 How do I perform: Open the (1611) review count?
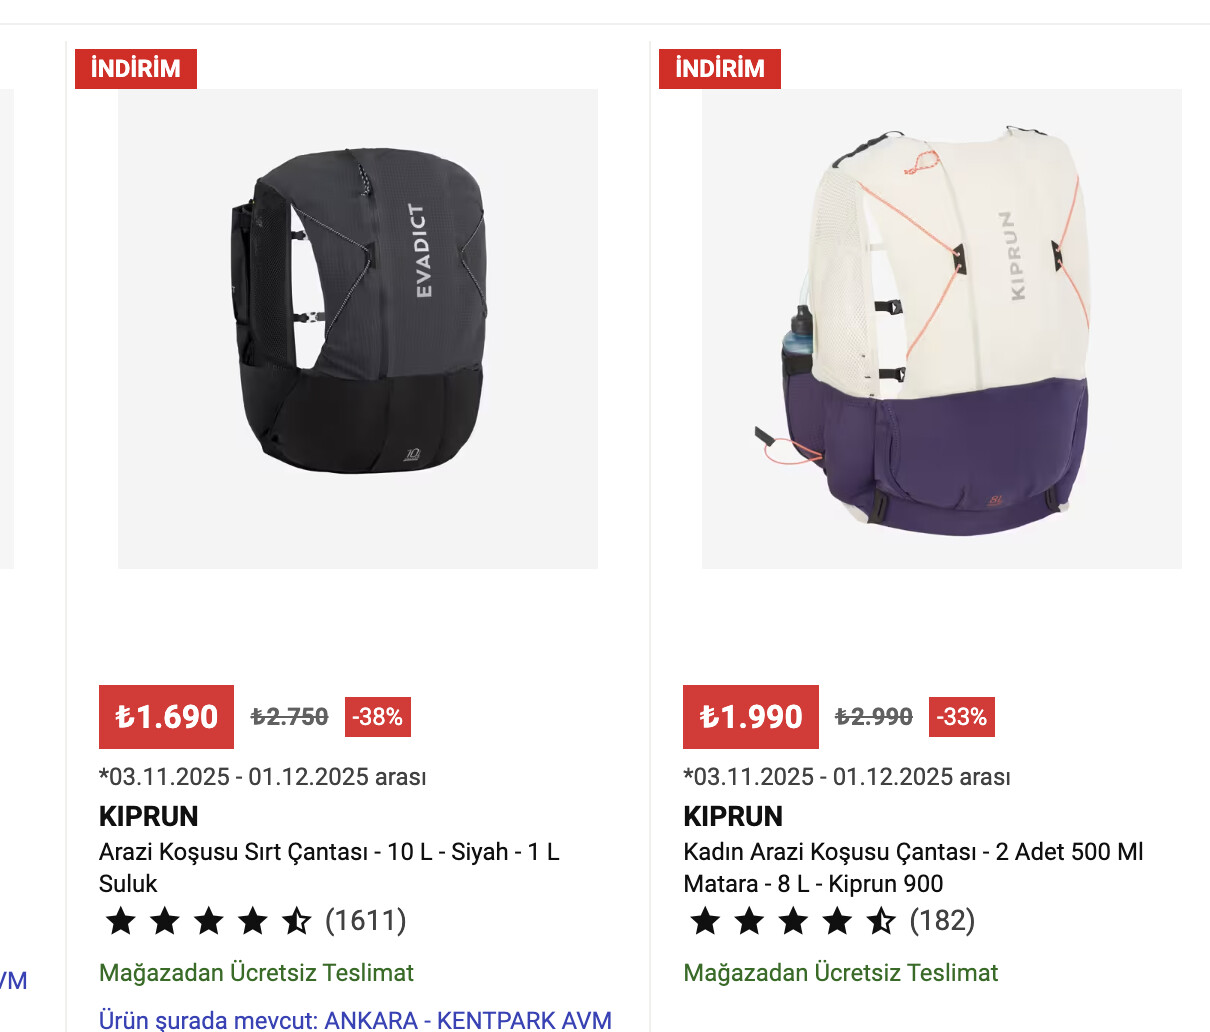point(366,920)
